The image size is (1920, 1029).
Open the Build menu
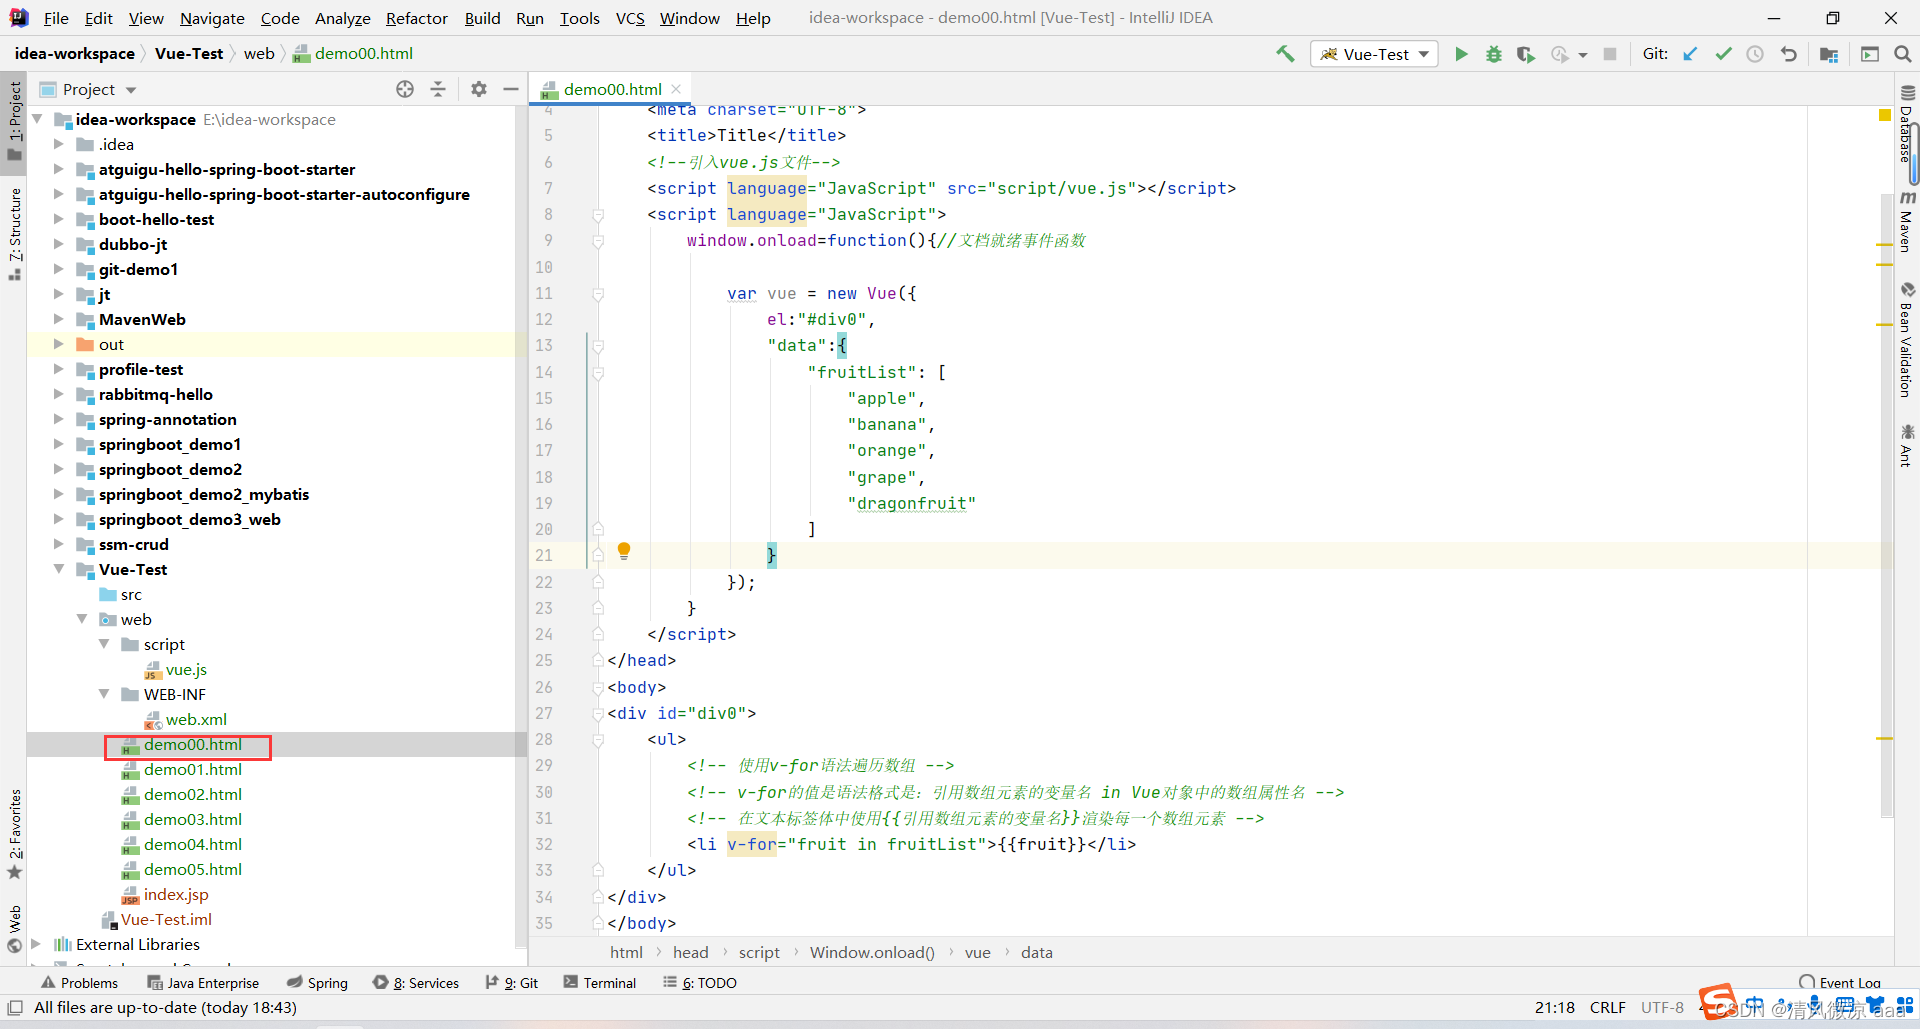click(482, 18)
